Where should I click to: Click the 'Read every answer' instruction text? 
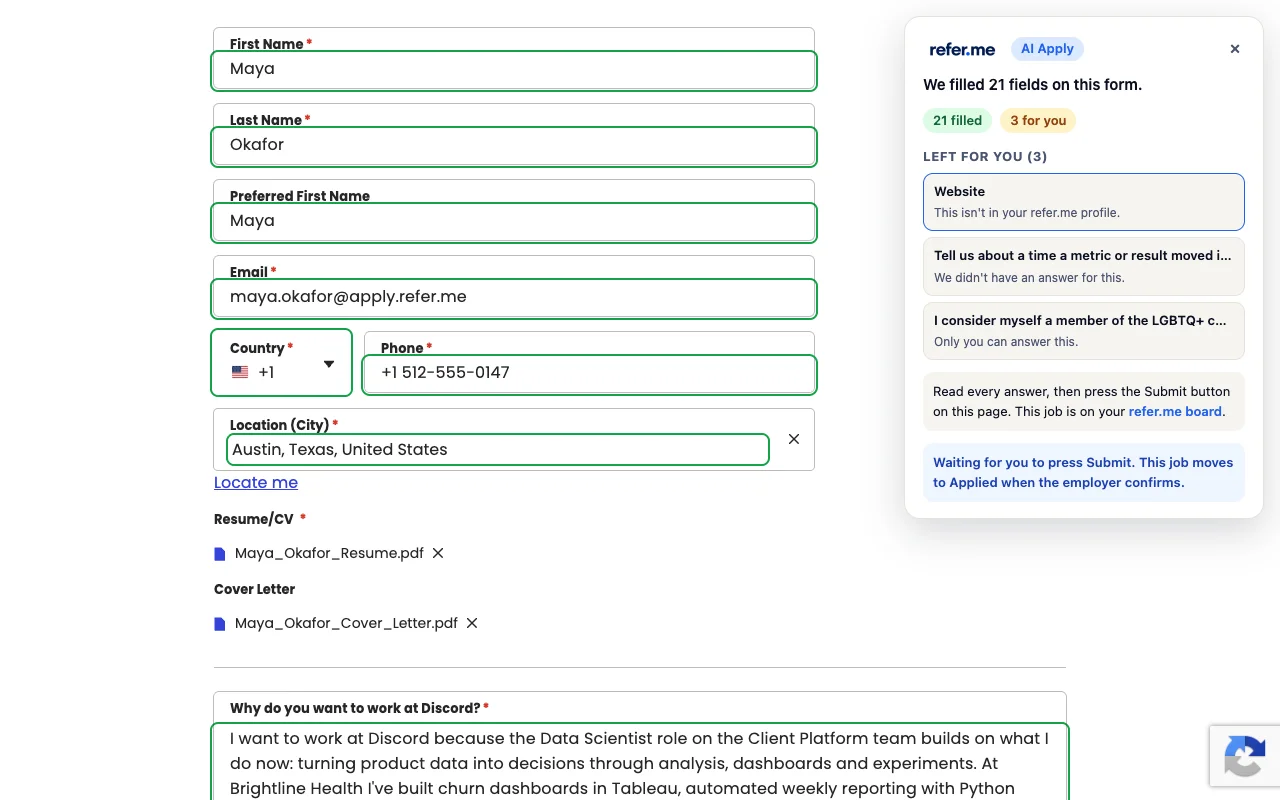[1084, 401]
